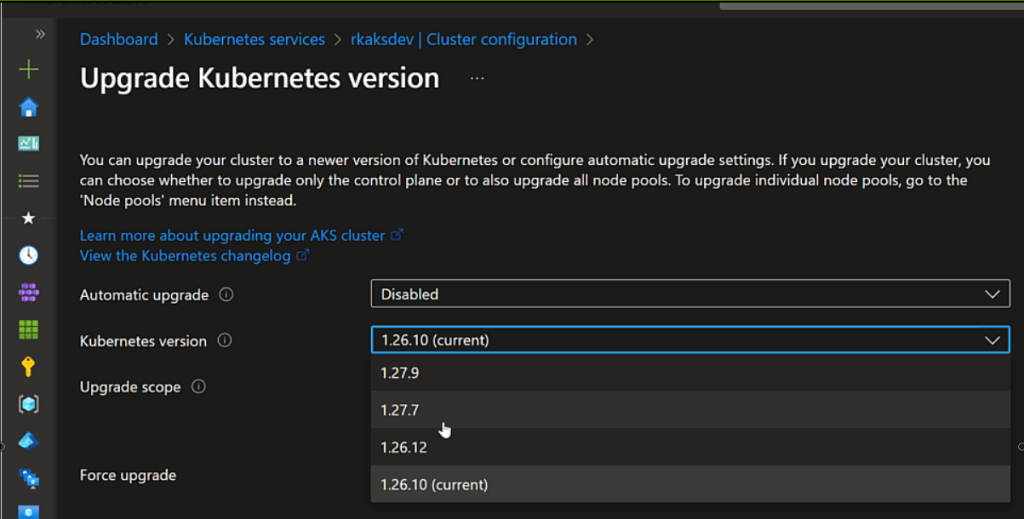Open the Dashboard chart icon in sidebar
This screenshot has height=519, width=1024.
[29, 144]
